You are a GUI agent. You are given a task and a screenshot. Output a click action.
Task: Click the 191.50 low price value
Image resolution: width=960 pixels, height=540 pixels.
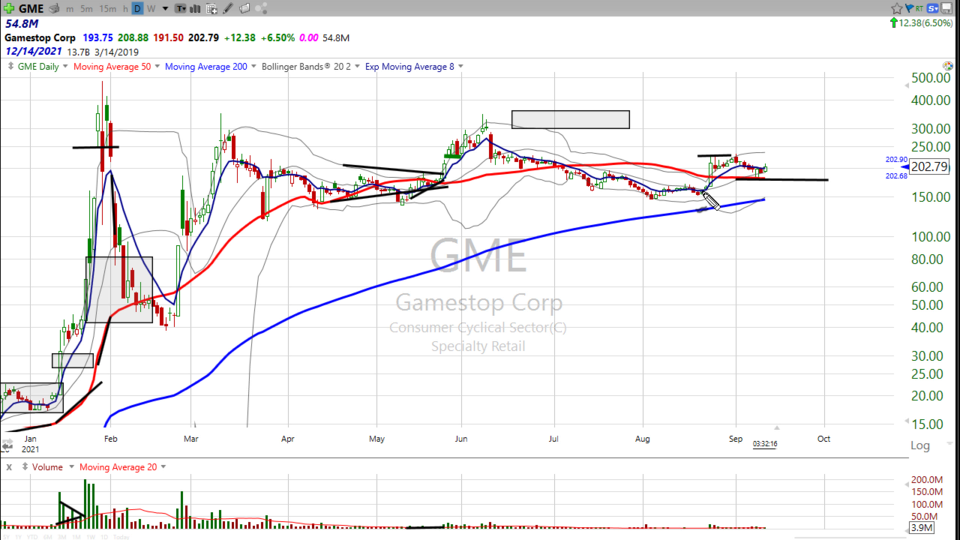click(168, 37)
